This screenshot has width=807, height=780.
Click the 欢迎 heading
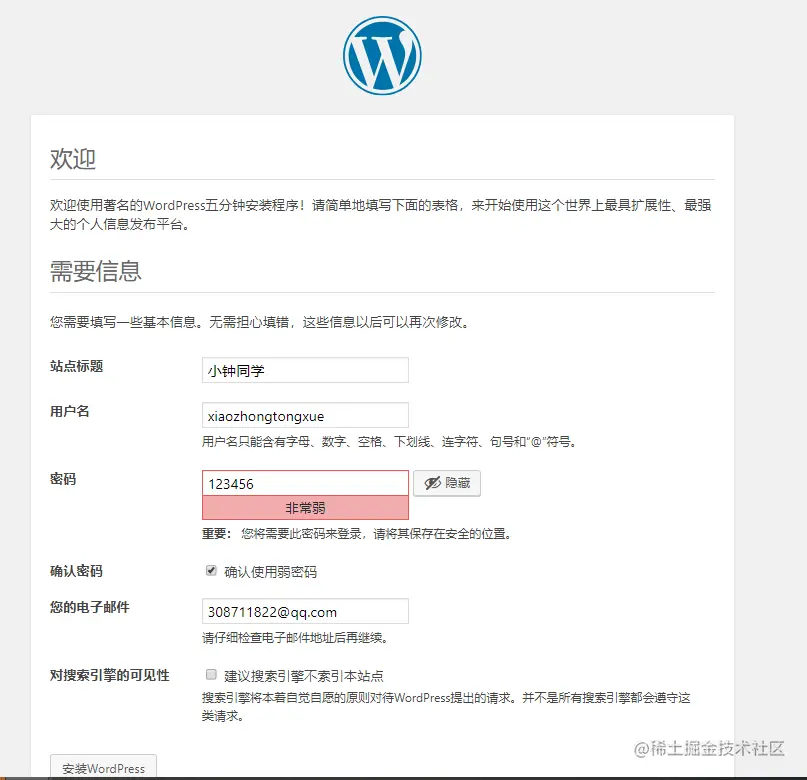[x=73, y=159]
